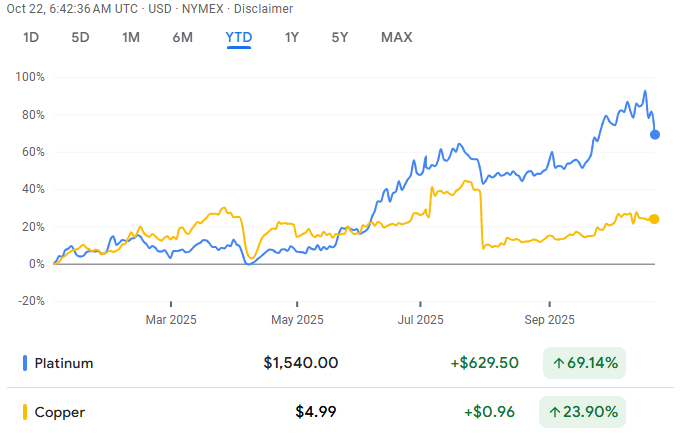The image size is (683, 434).
Task: Click the blue endpoint dot on Platinum line
Action: coord(655,135)
